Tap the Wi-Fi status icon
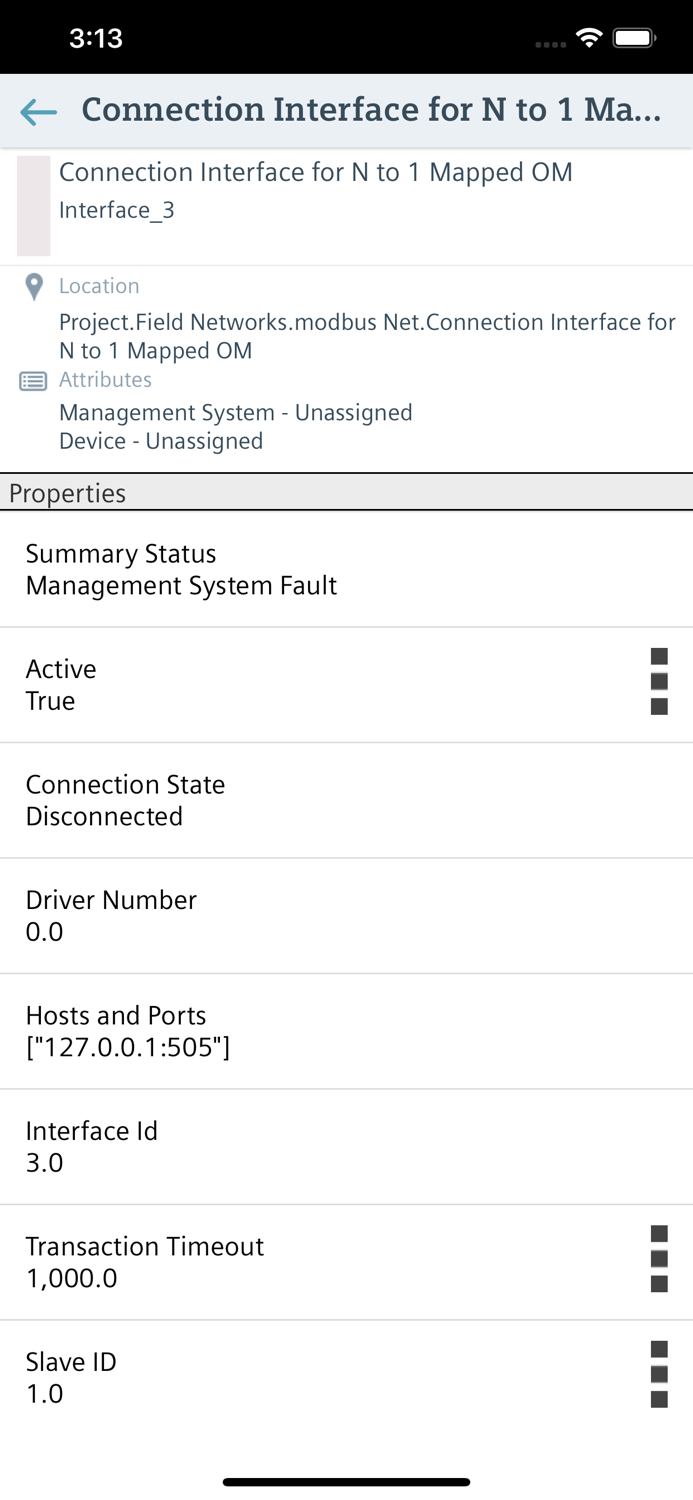Screen dimensions: 693x1500 click(589, 39)
